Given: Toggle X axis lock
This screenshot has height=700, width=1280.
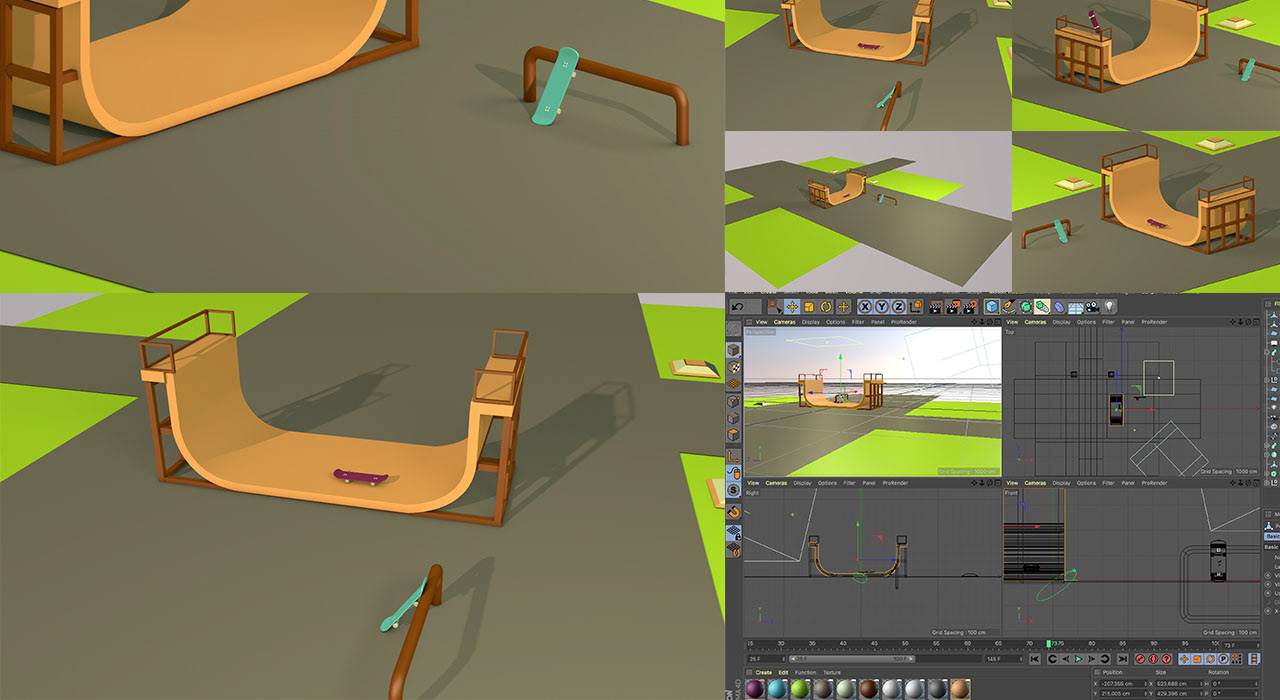Looking at the screenshot, I should [865, 307].
